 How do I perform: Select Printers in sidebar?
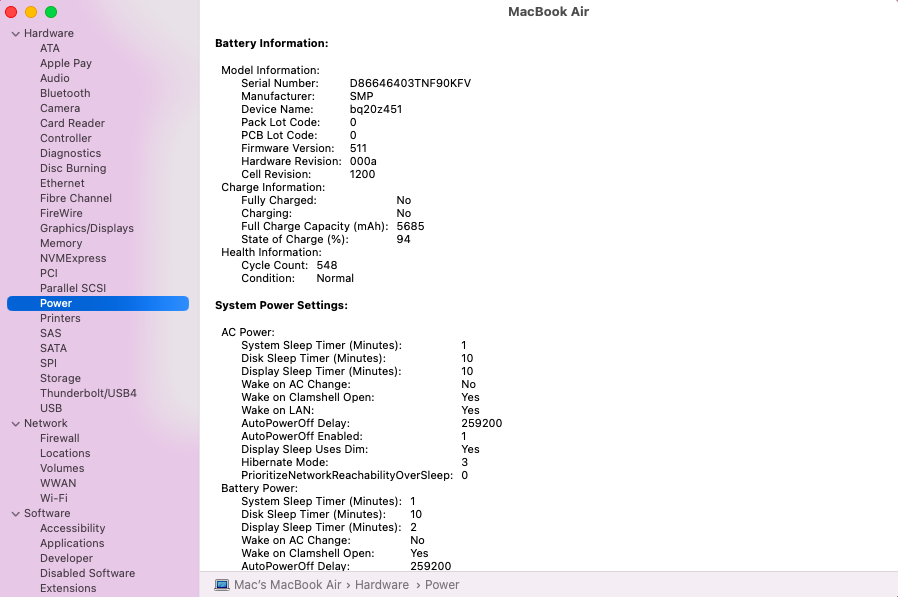[x=60, y=318]
